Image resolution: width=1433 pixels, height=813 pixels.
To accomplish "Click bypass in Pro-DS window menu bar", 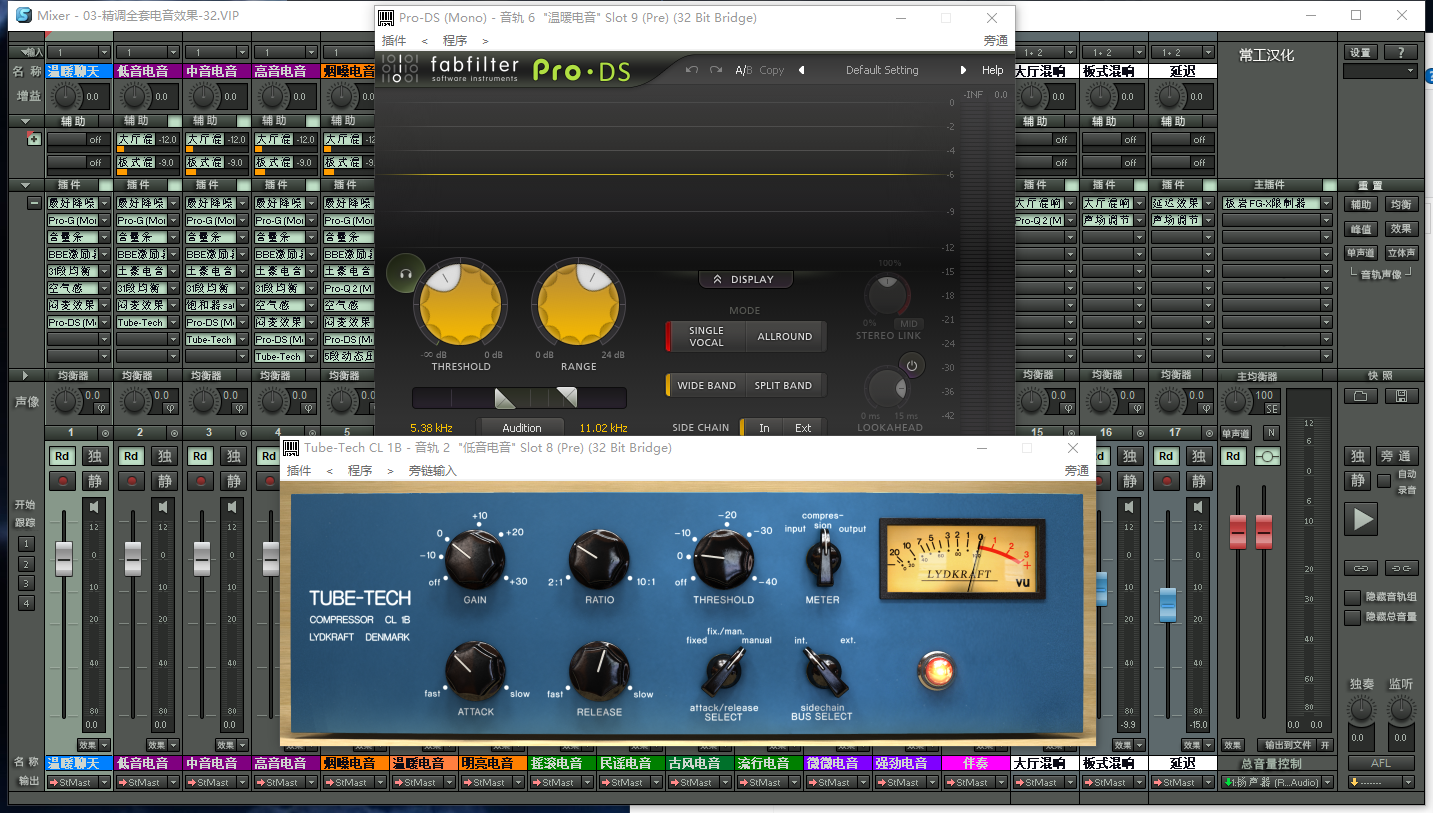I will point(996,40).
